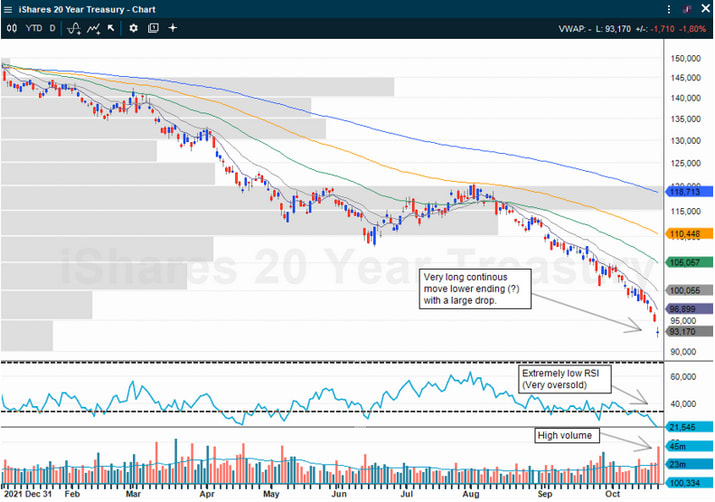715x502 pixels.
Task: Click the RSI value label 21,545
Action: (689, 427)
